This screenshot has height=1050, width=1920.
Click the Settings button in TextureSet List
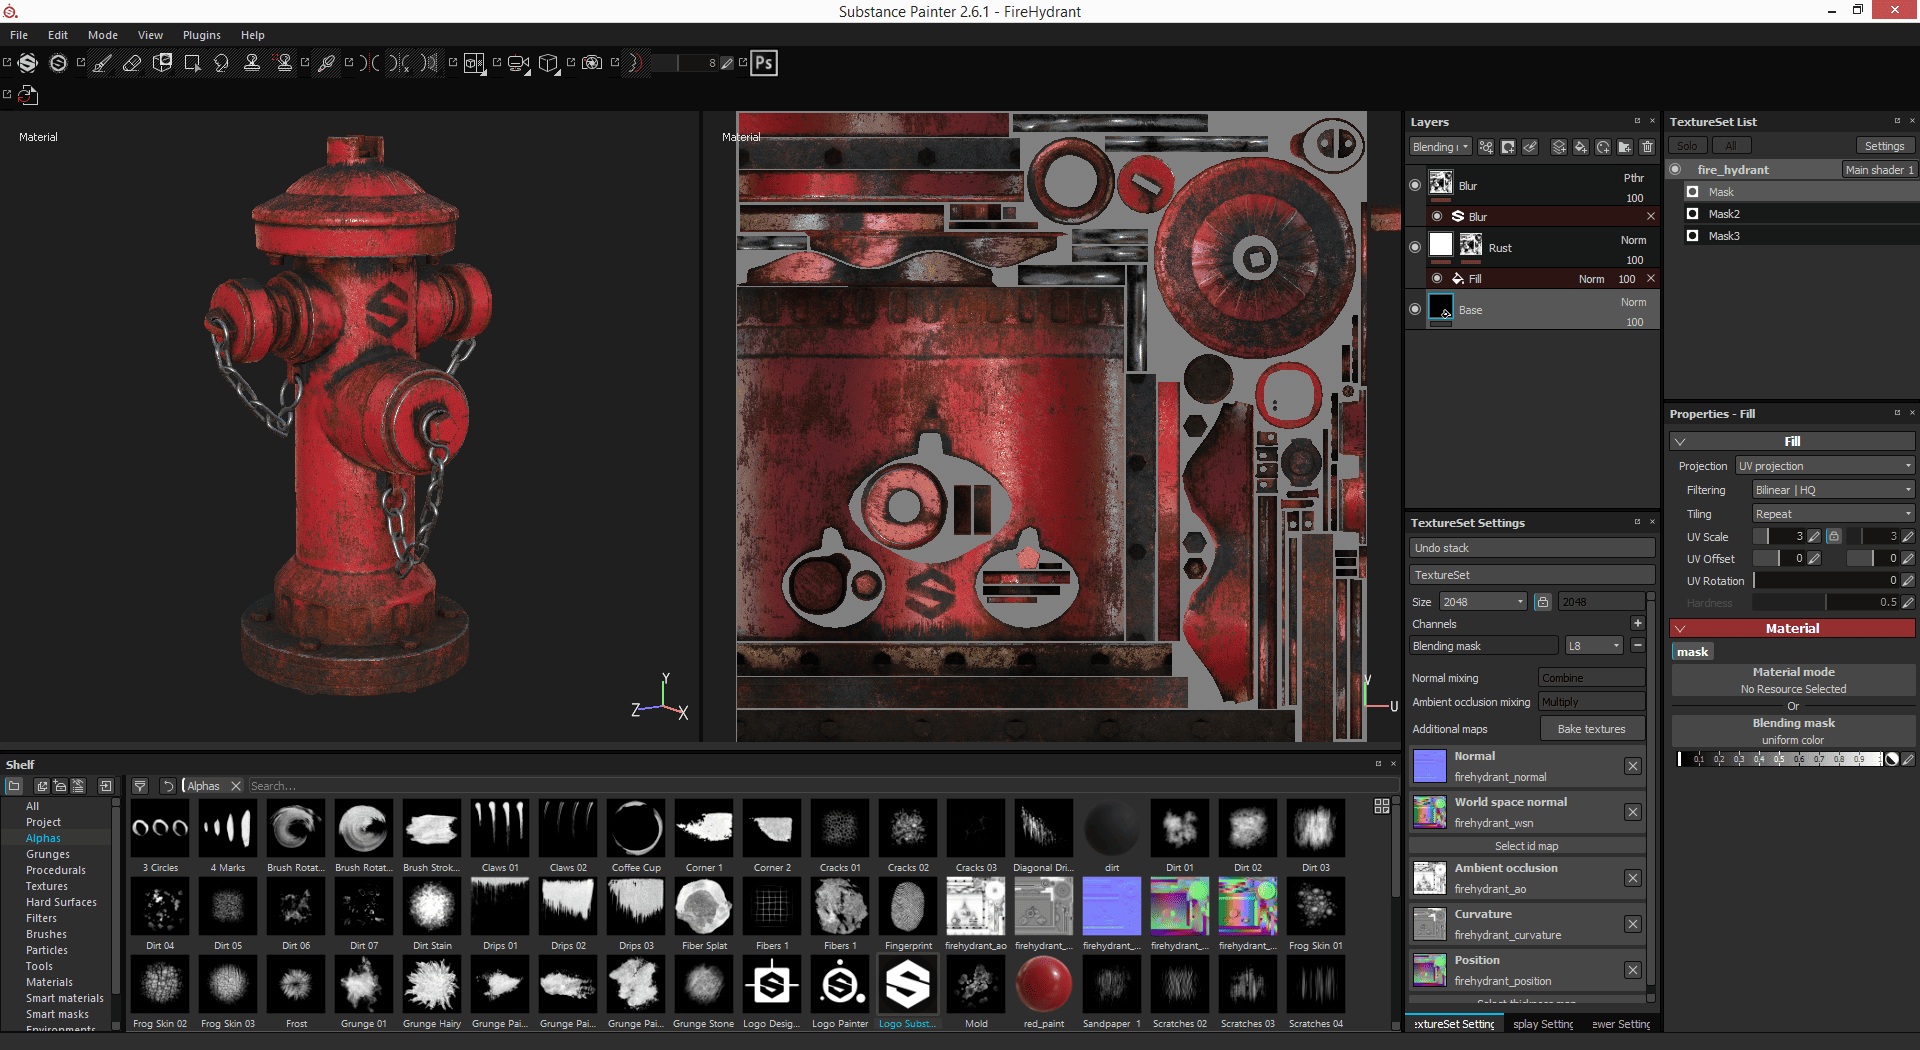click(1884, 146)
